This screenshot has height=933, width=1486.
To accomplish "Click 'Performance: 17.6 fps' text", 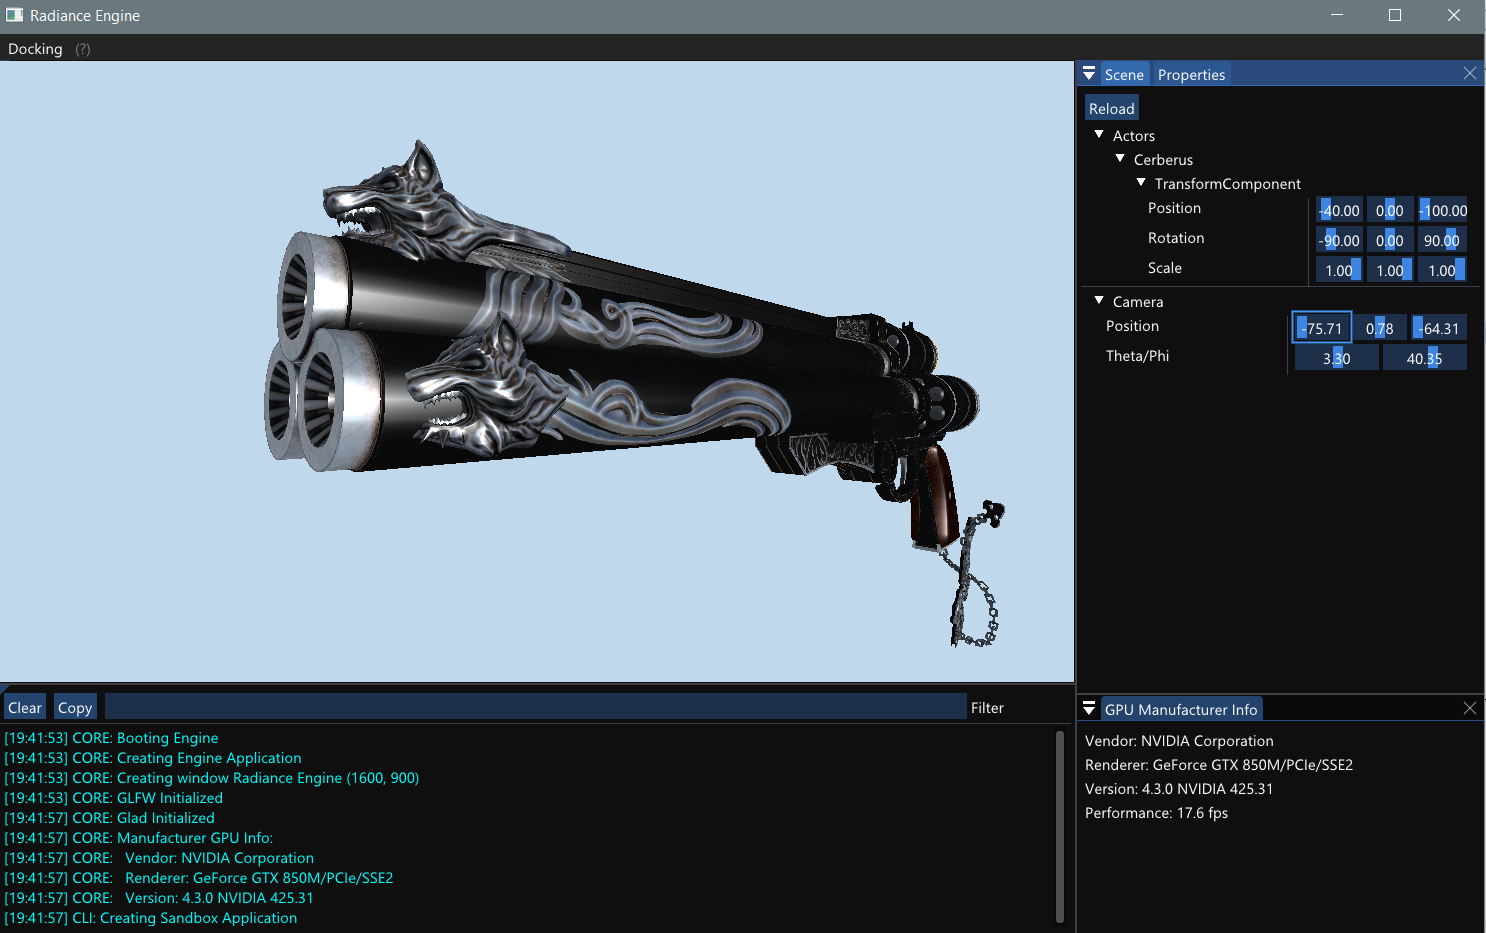I will [1156, 813].
